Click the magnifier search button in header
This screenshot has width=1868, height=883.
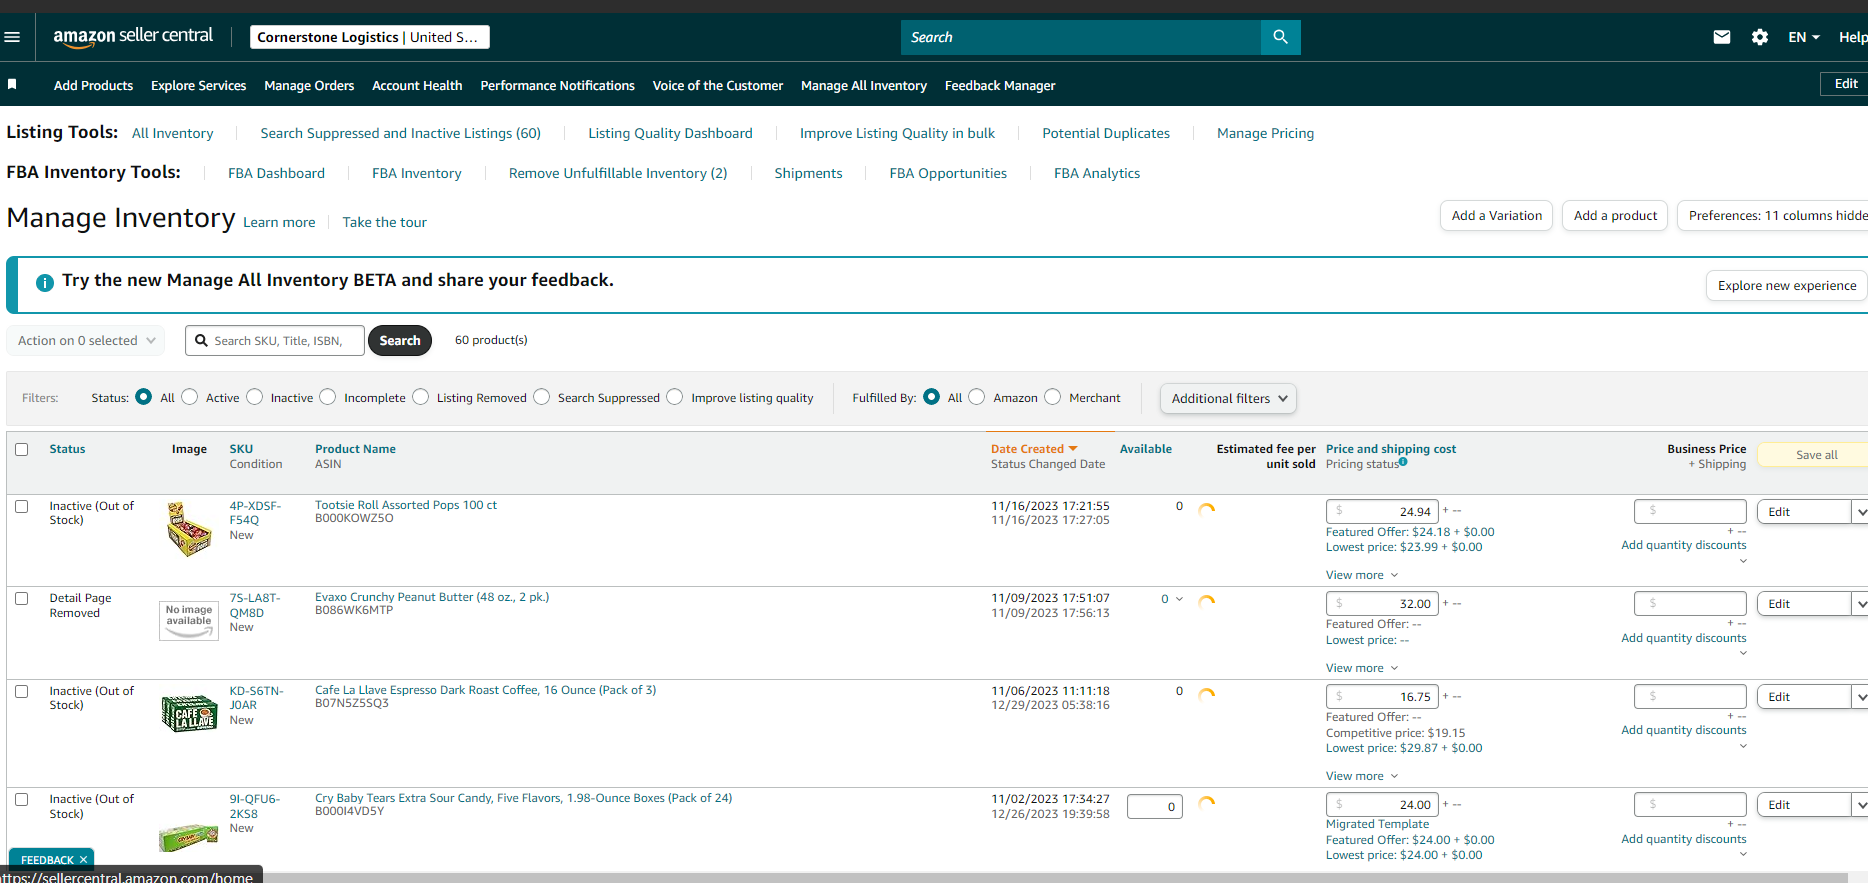click(x=1281, y=37)
